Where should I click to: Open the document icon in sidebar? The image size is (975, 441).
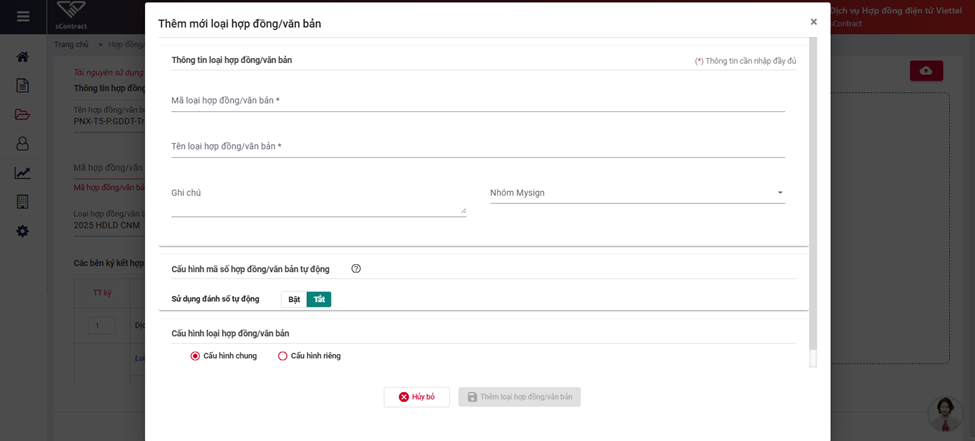(22, 86)
